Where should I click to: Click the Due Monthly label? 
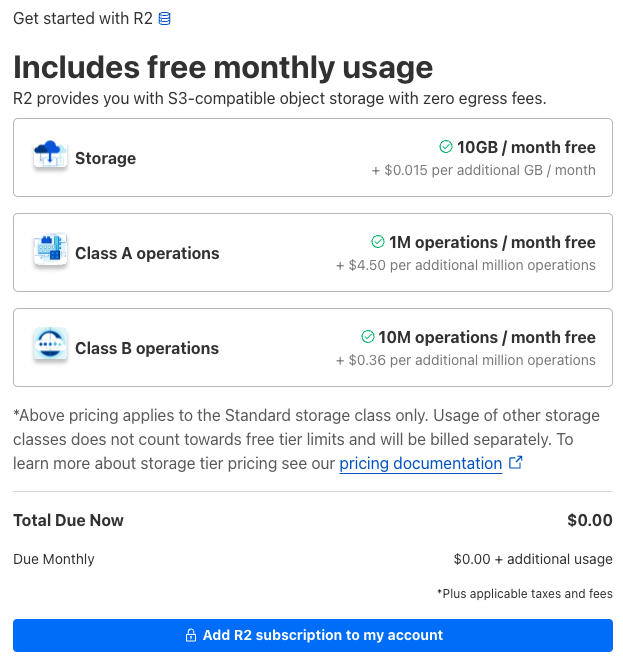tap(54, 559)
